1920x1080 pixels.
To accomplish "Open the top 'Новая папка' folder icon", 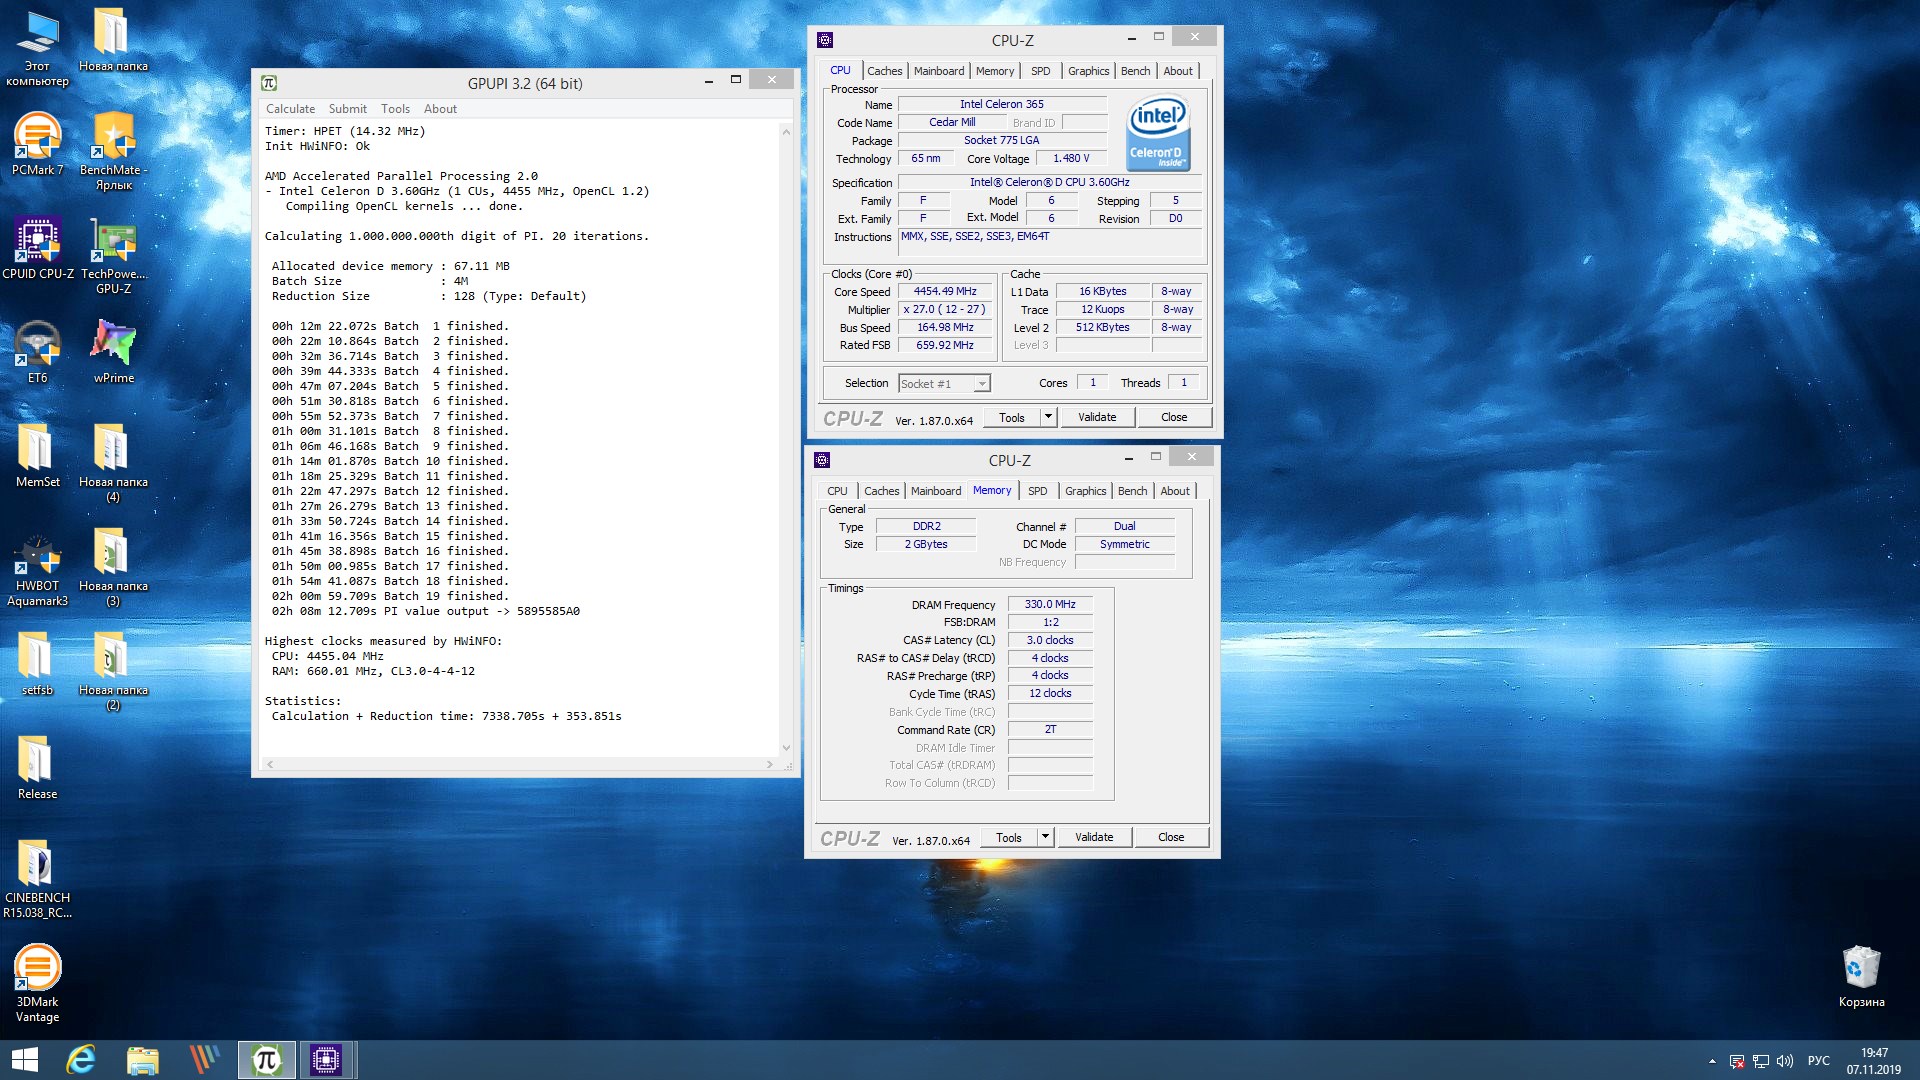I will [x=113, y=41].
